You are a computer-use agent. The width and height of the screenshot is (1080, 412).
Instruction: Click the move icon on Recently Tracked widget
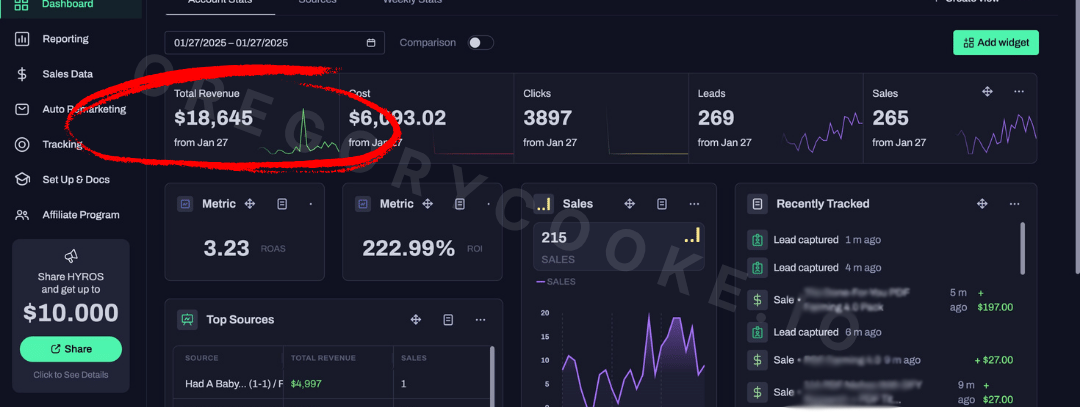pyautogui.click(x=982, y=204)
